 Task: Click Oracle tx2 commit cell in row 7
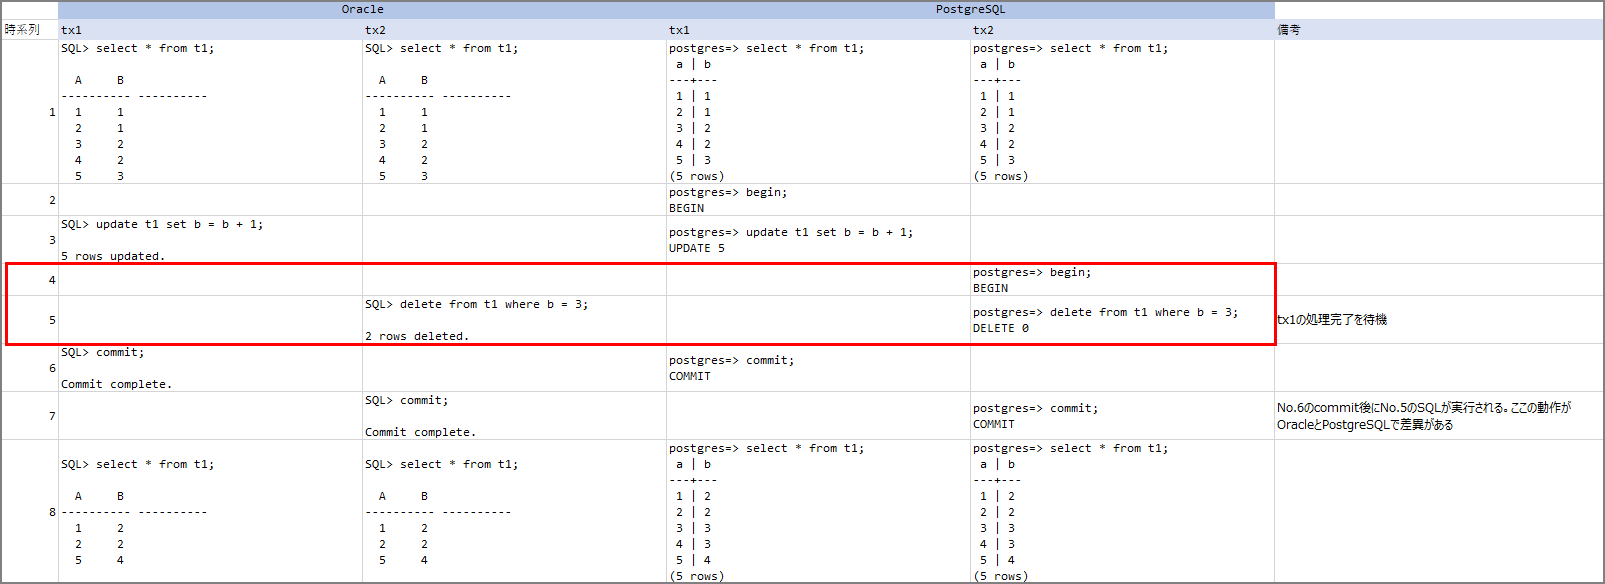tap(514, 416)
